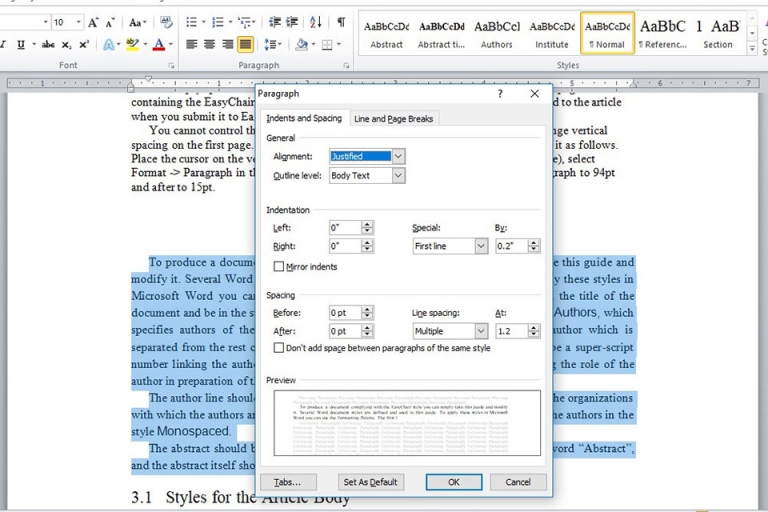Apply the text highlight color
The width and height of the screenshot is (768, 512).
[132, 45]
